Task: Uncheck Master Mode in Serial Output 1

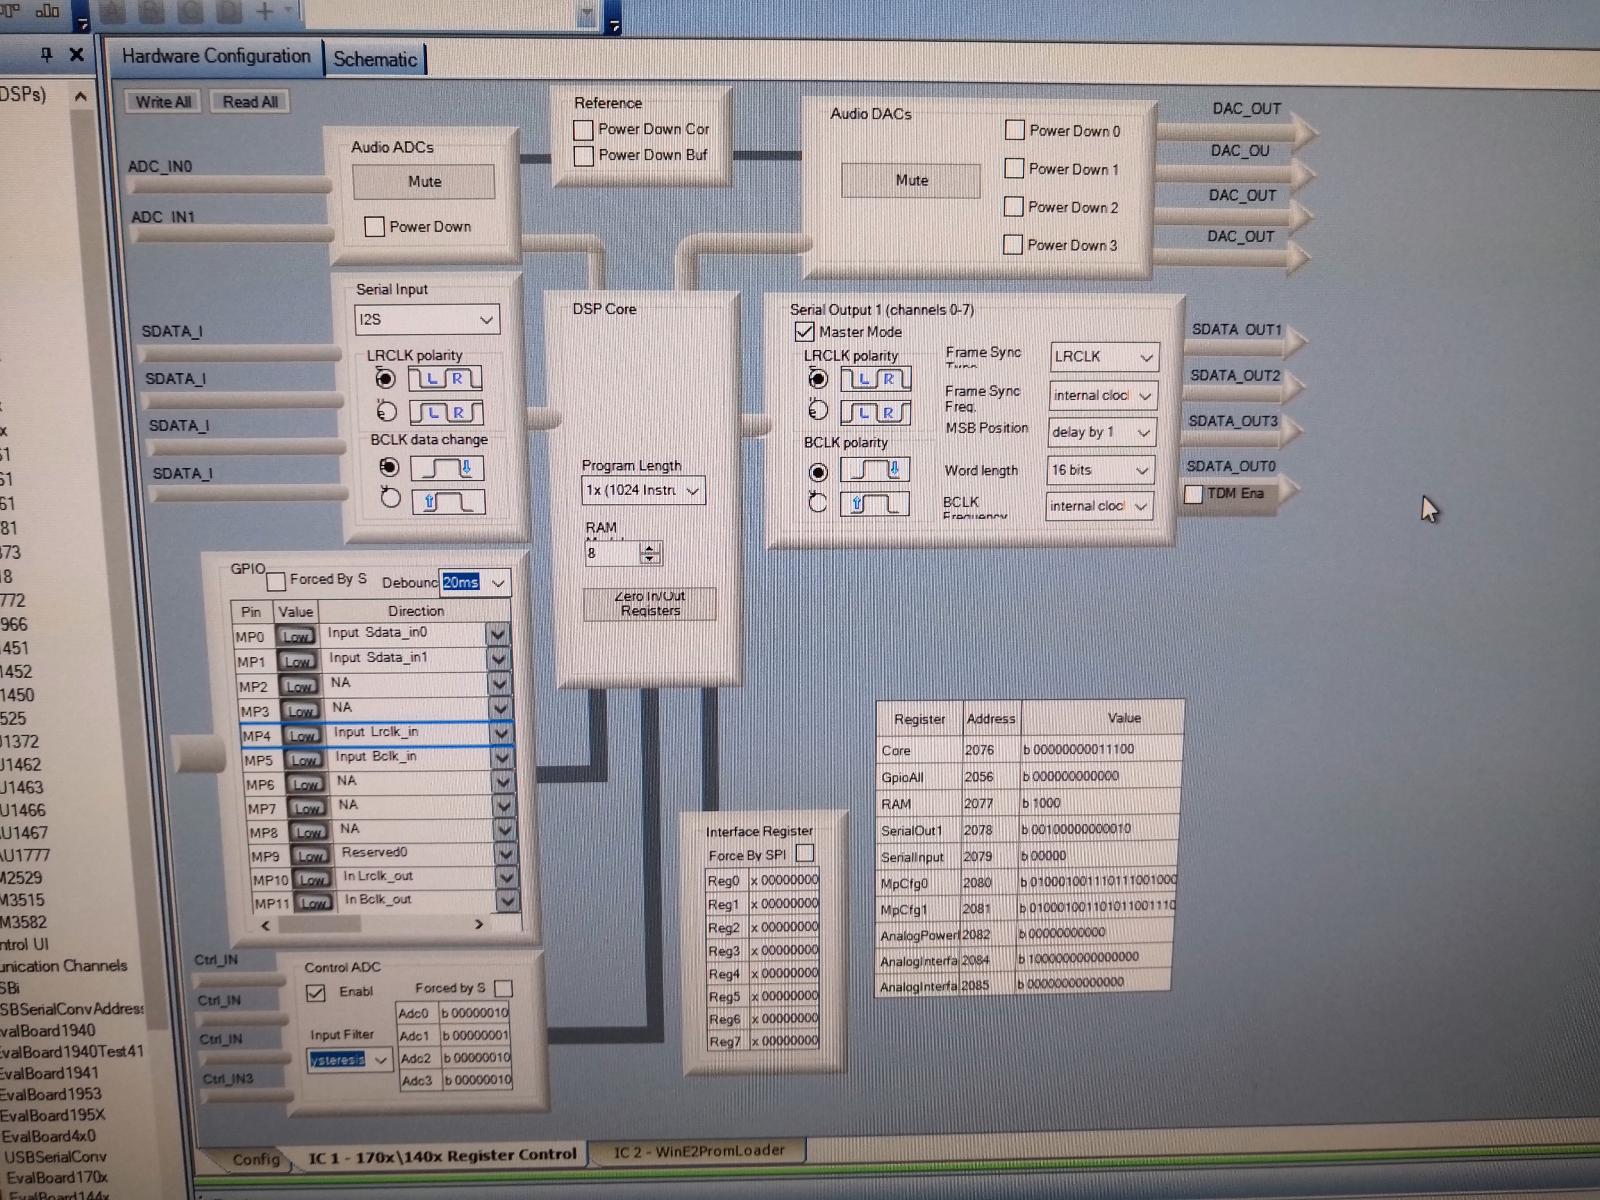Action: pyautogui.click(x=804, y=331)
